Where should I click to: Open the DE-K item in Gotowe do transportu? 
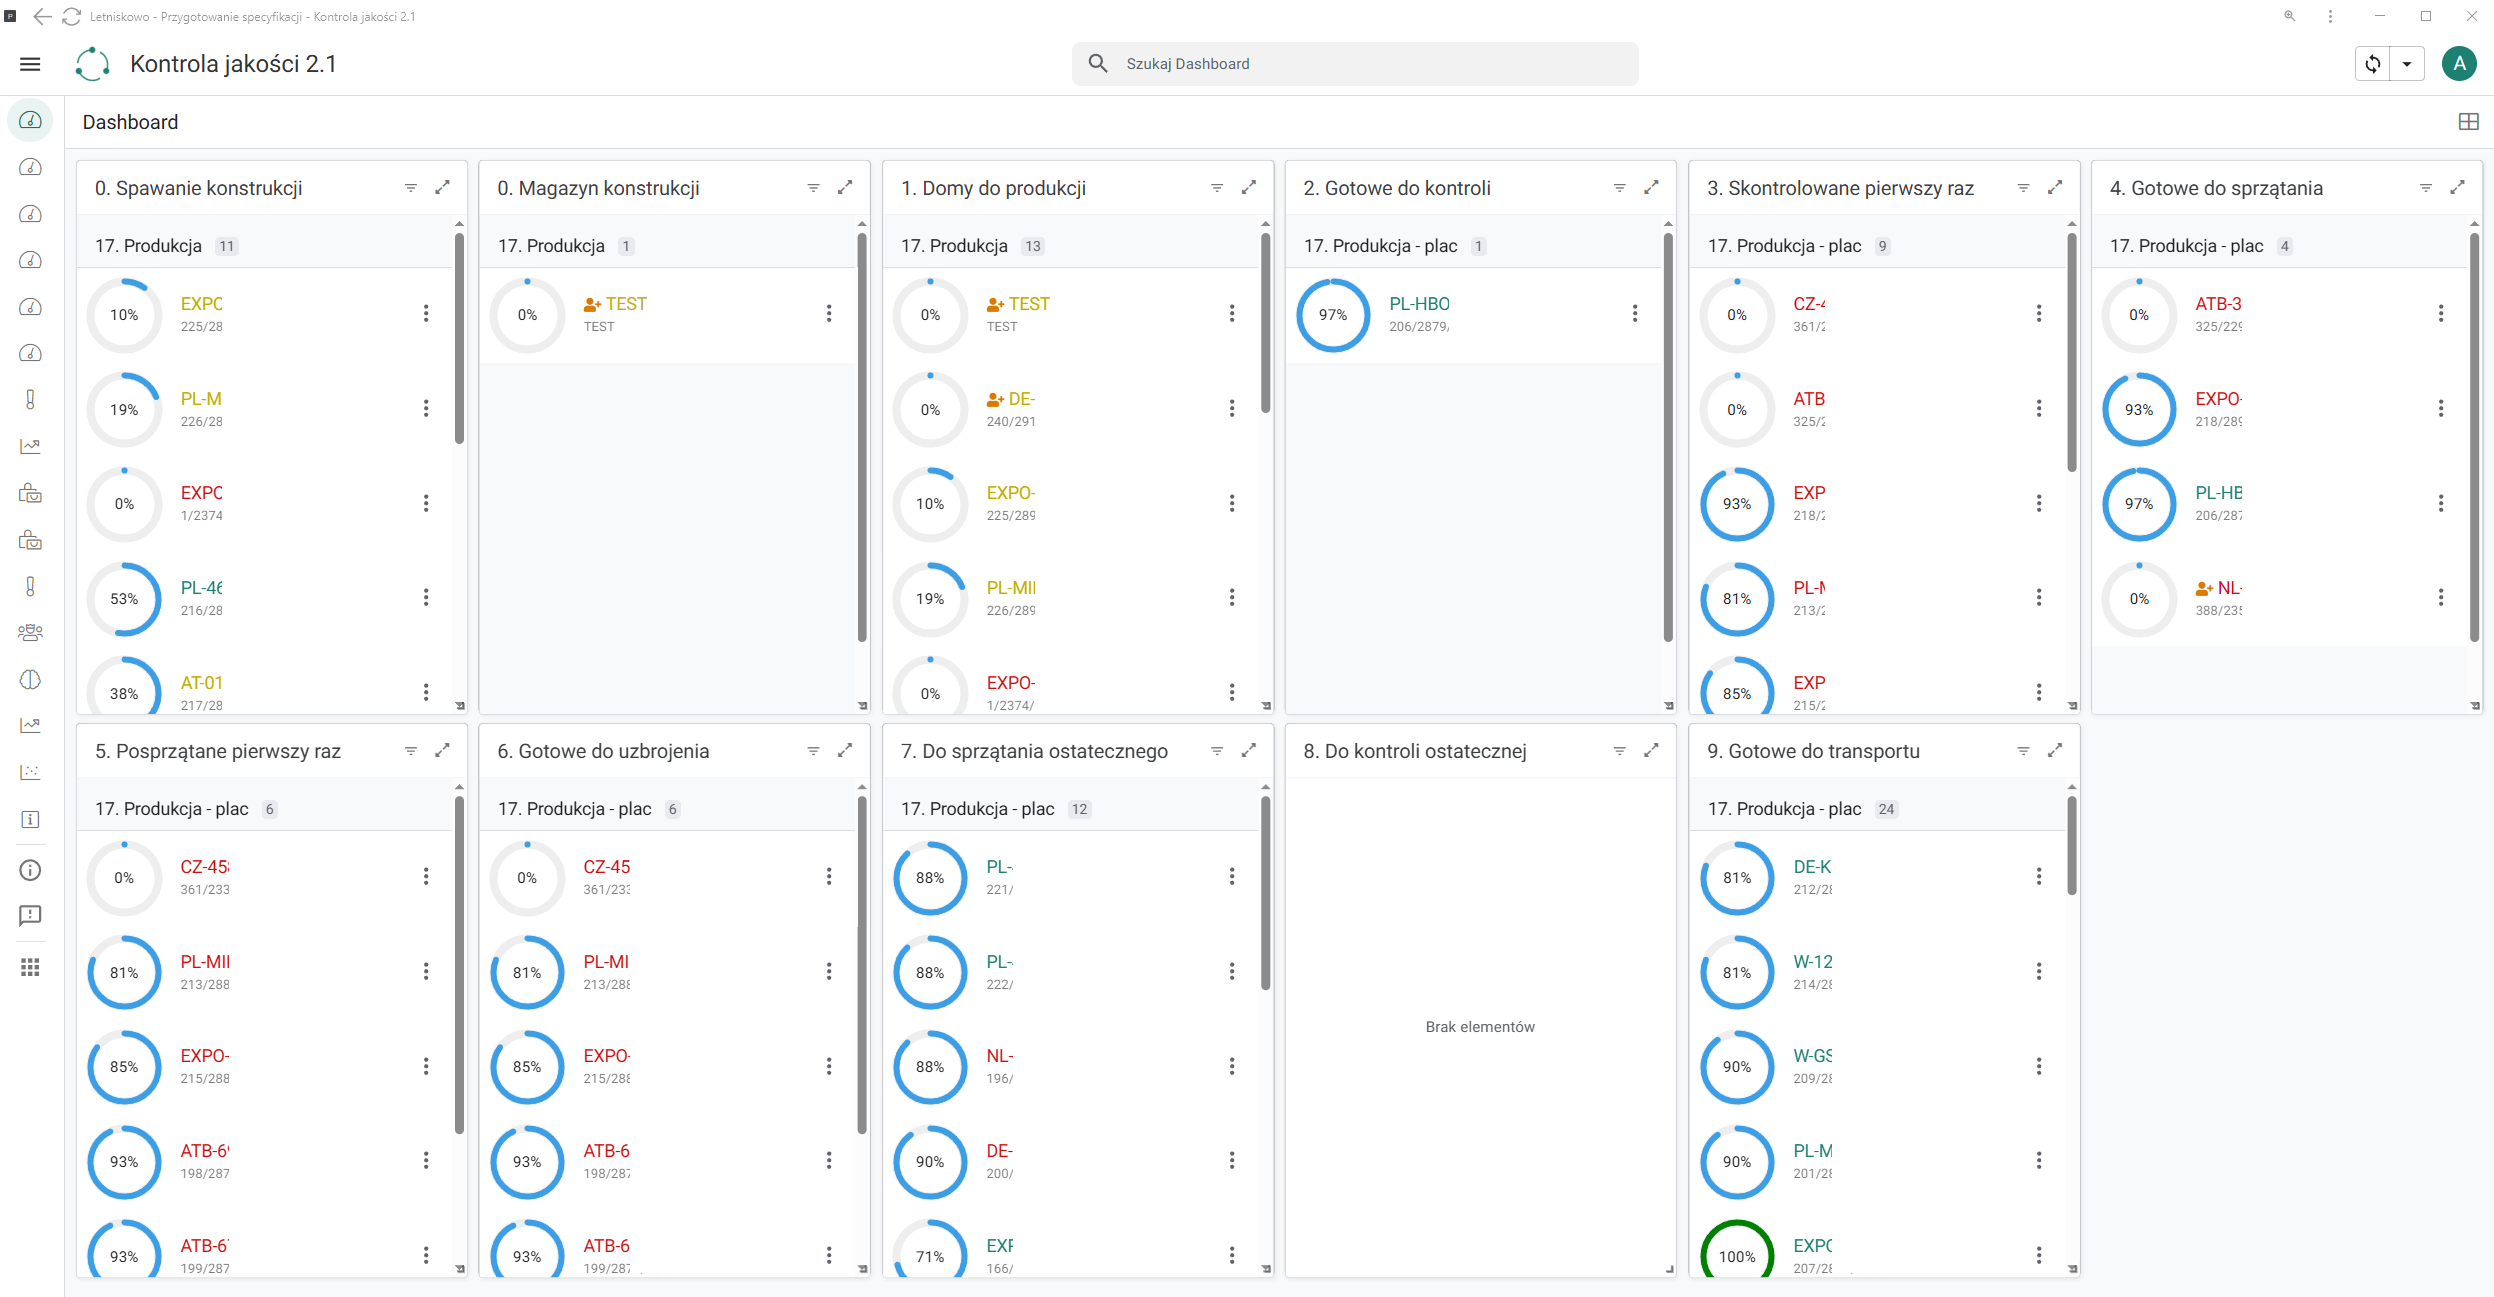coord(1812,867)
